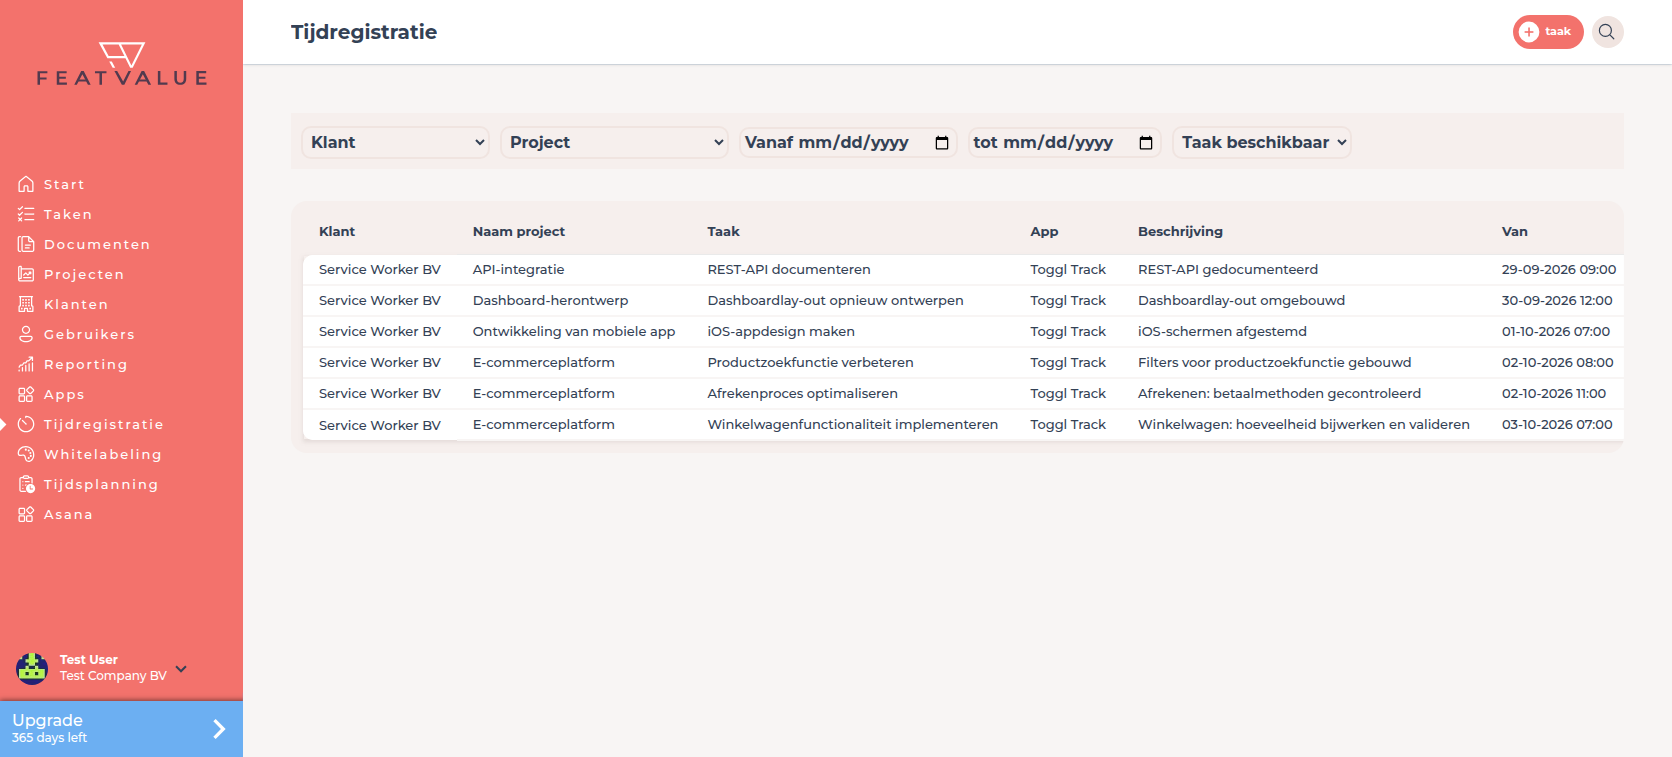Click the Documenten file icon
1672x757 pixels.
[x=26, y=244]
